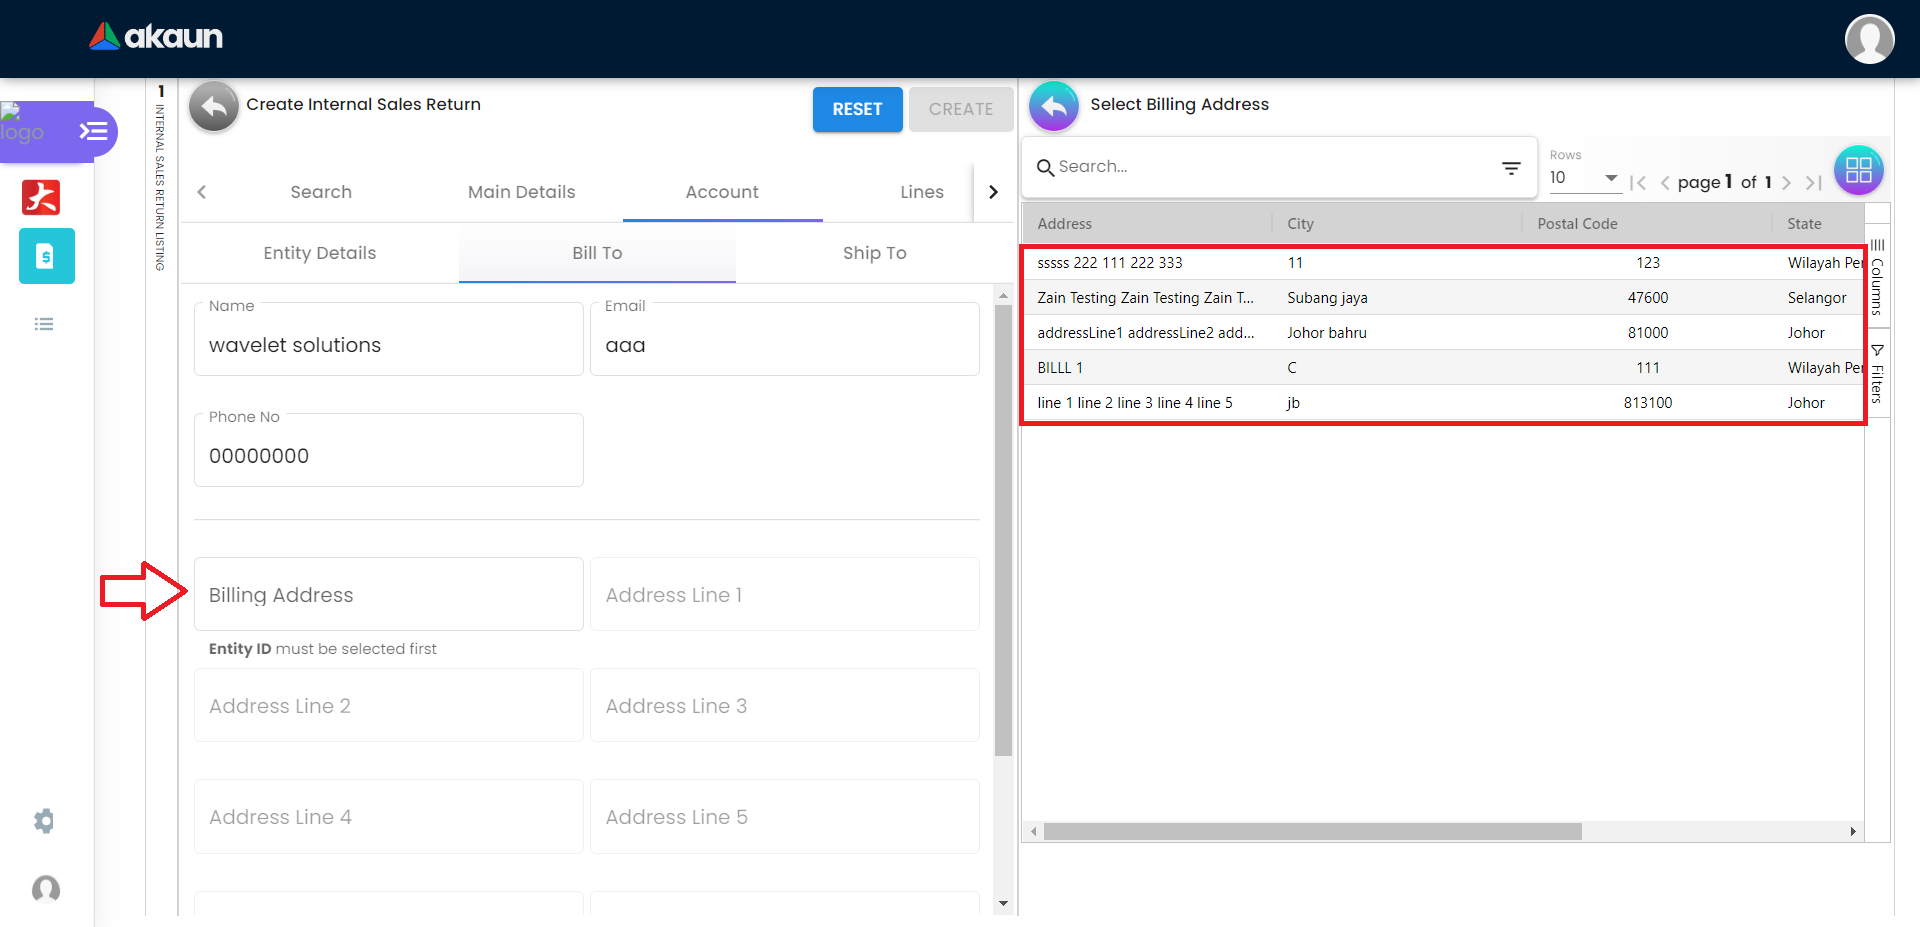The width and height of the screenshot is (1920, 927).
Task: Switch to the Ship To tab
Action: point(874,253)
